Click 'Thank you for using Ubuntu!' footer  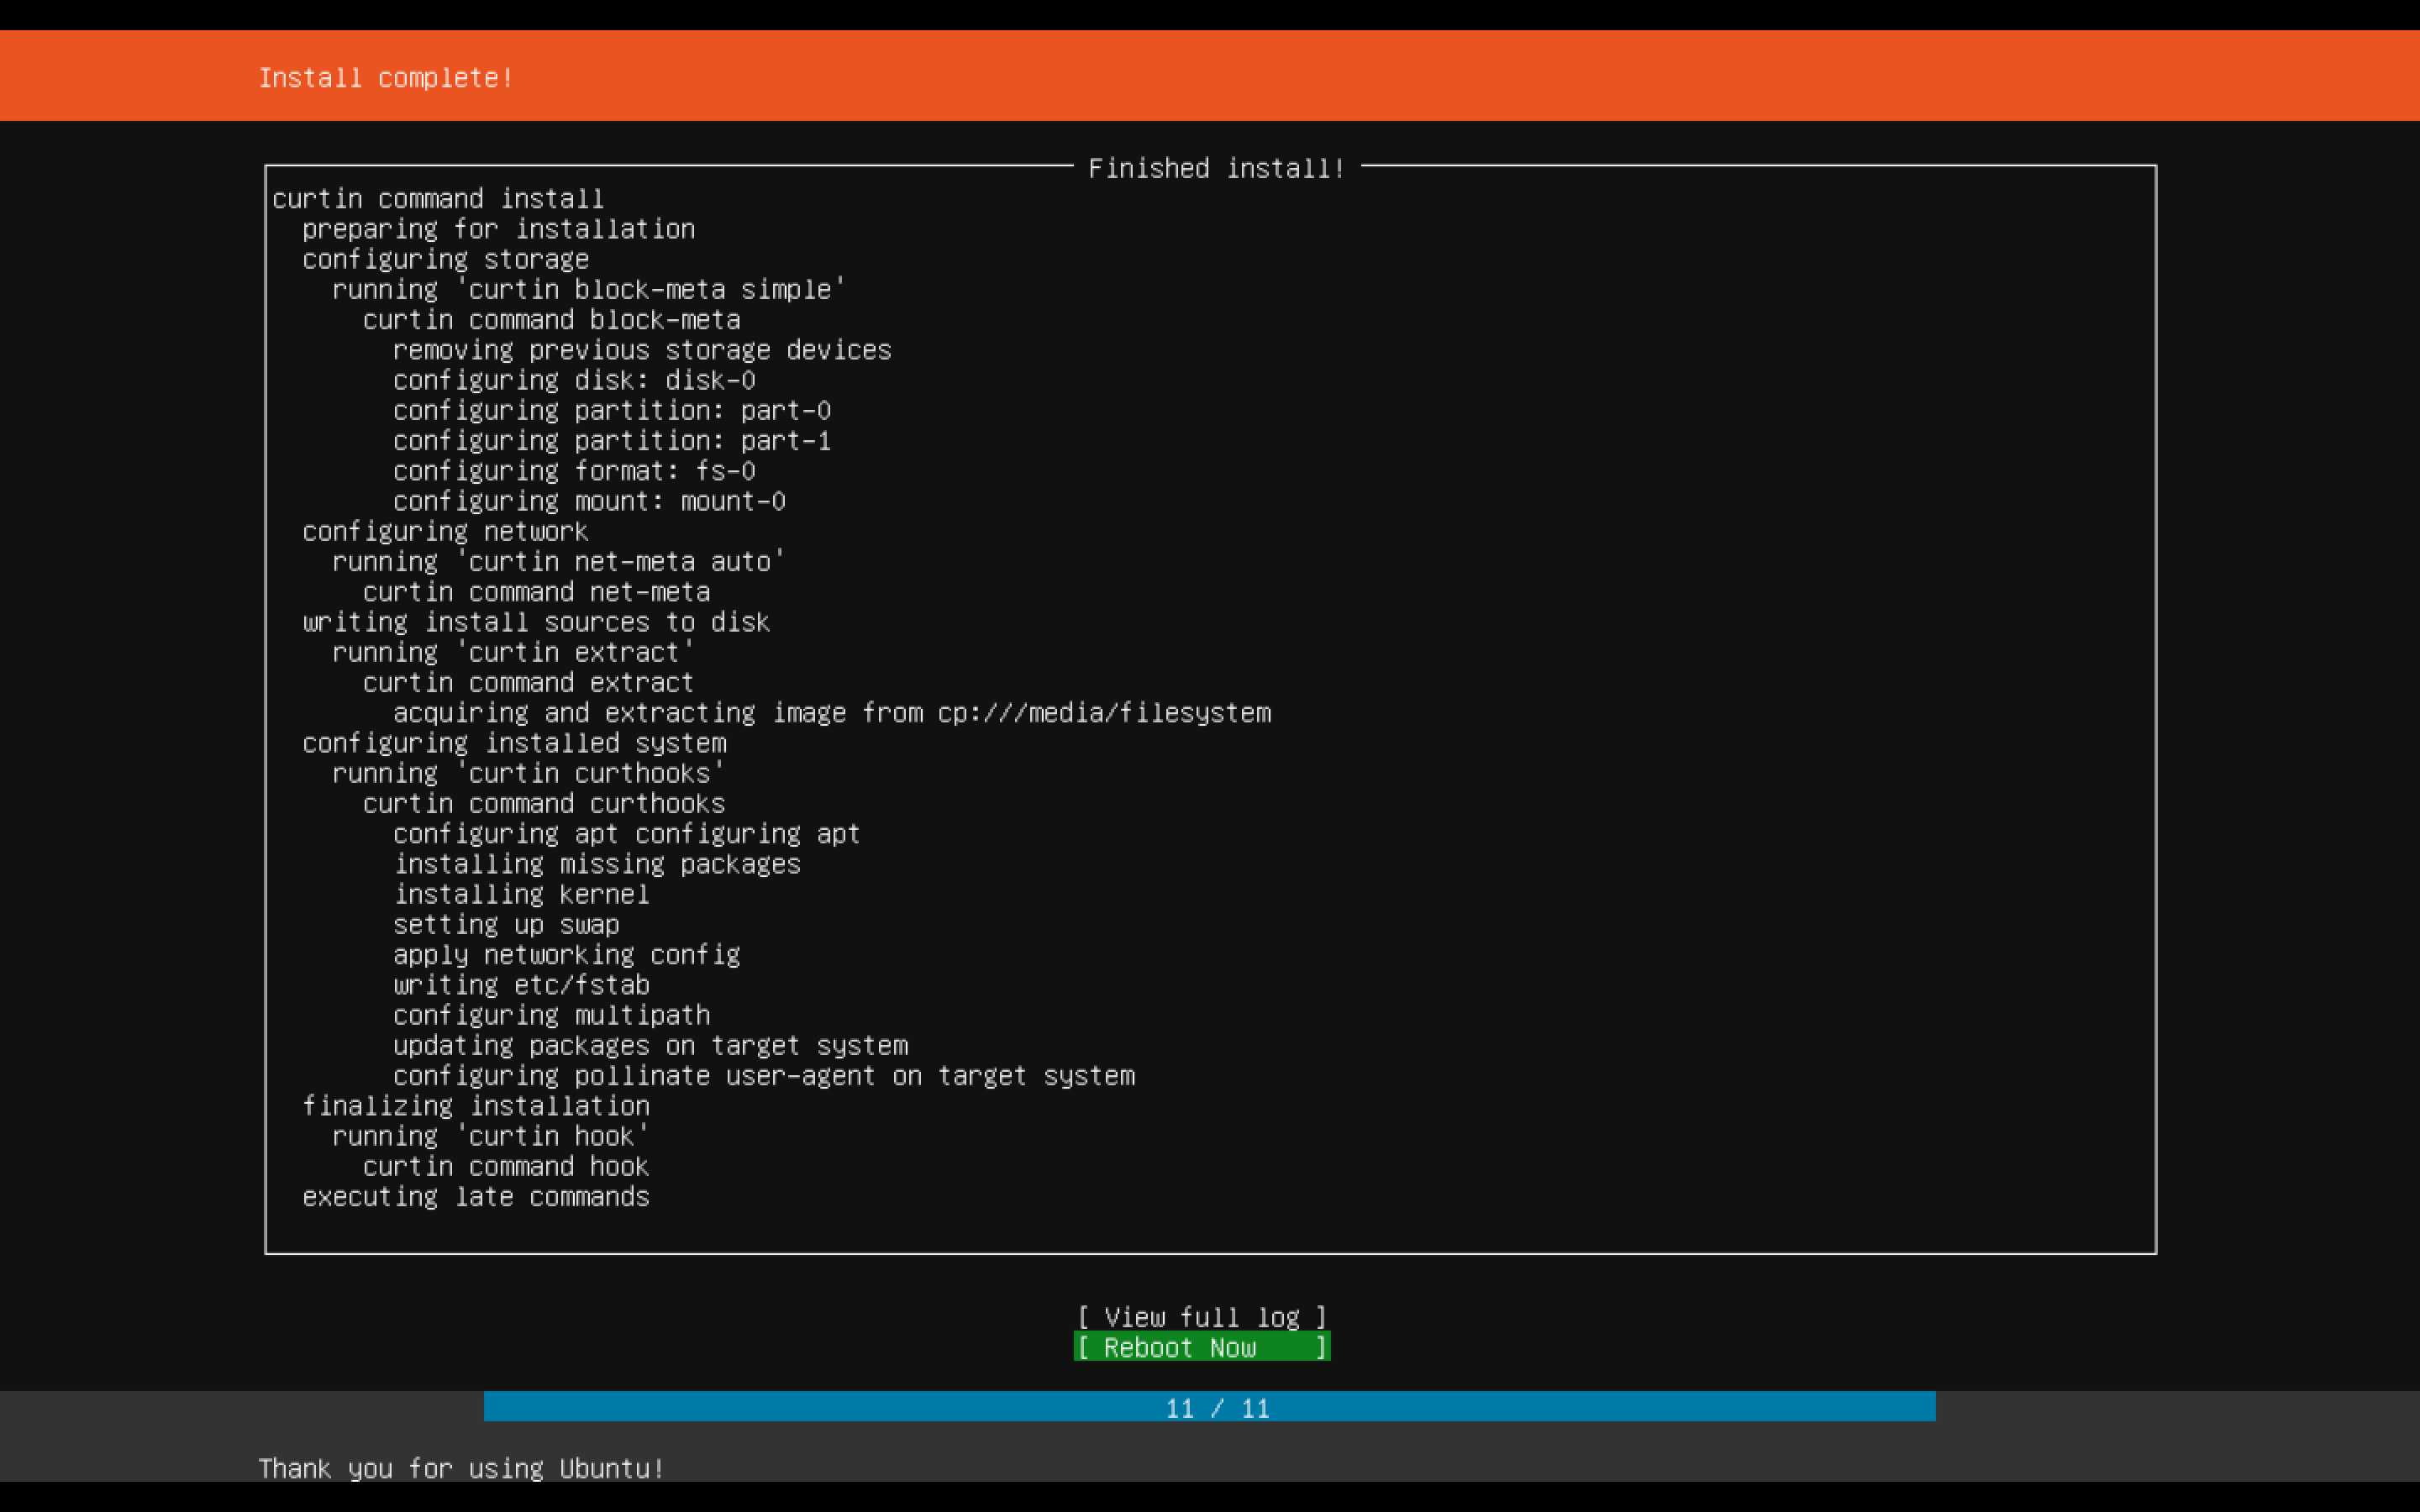tap(461, 1468)
